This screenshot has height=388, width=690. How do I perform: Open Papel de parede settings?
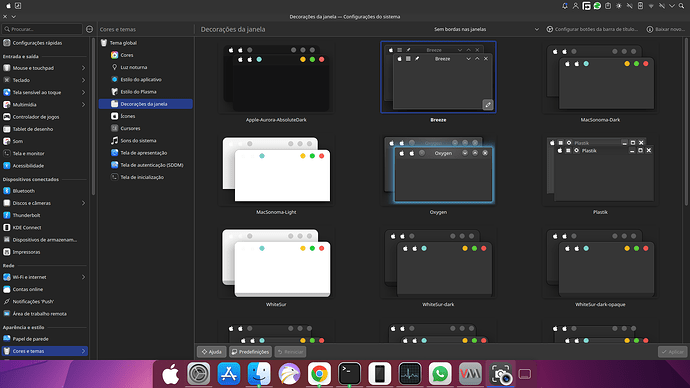44,339
